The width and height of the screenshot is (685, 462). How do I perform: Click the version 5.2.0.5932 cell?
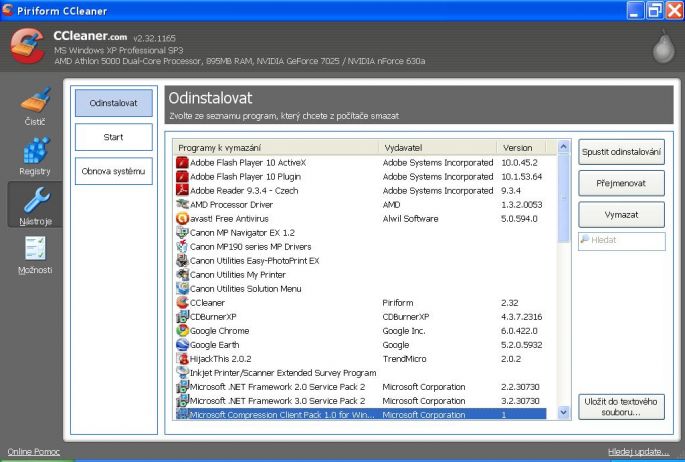pyautogui.click(x=522, y=345)
